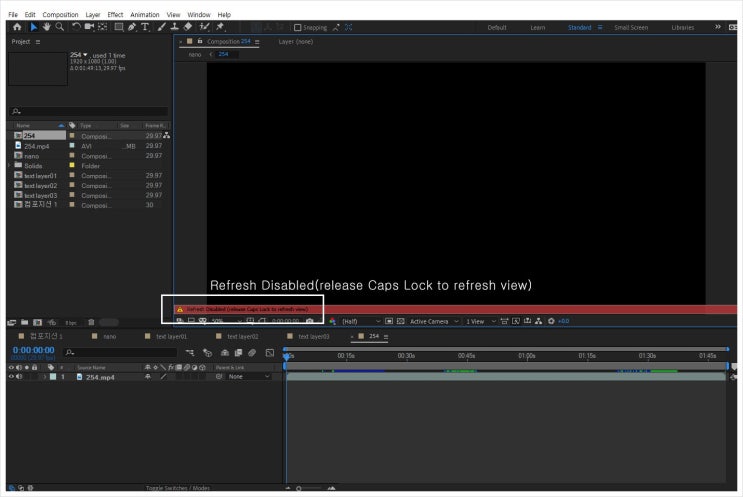Expand the 254.mp4 layer properties
The image size is (743, 497).
click(x=45, y=377)
